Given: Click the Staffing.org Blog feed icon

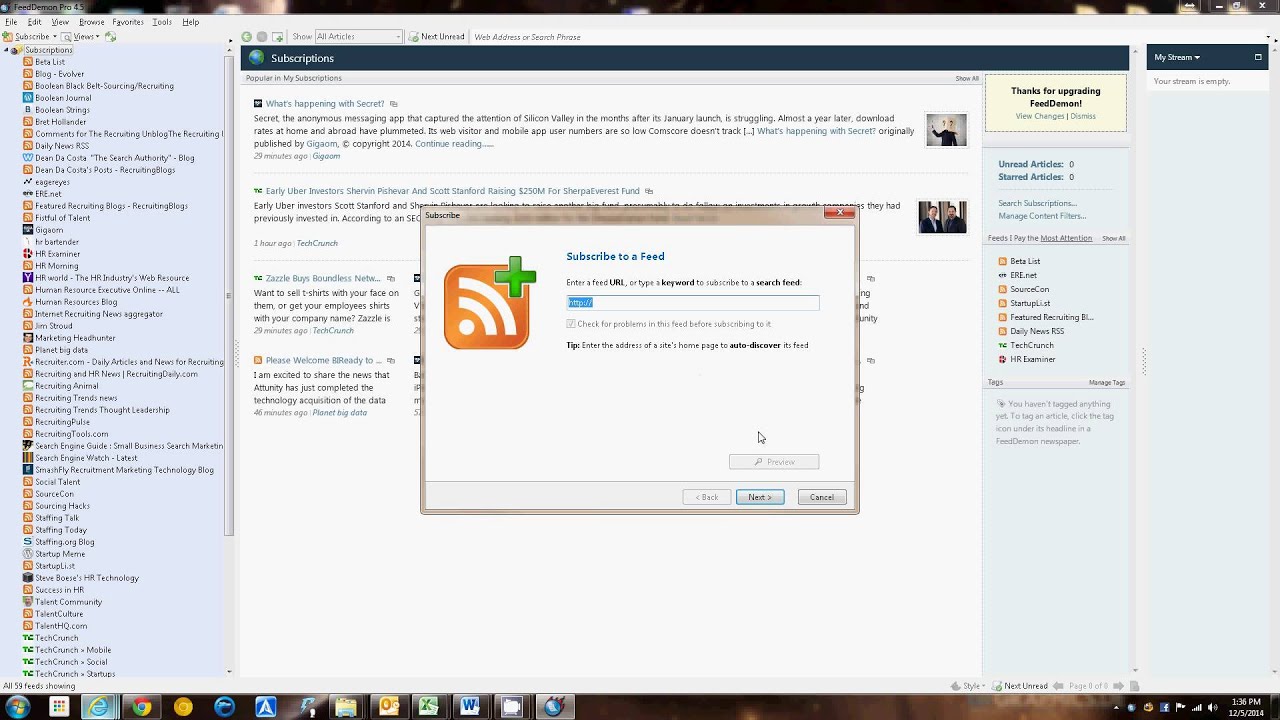Looking at the screenshot, I should coord(28,542).
